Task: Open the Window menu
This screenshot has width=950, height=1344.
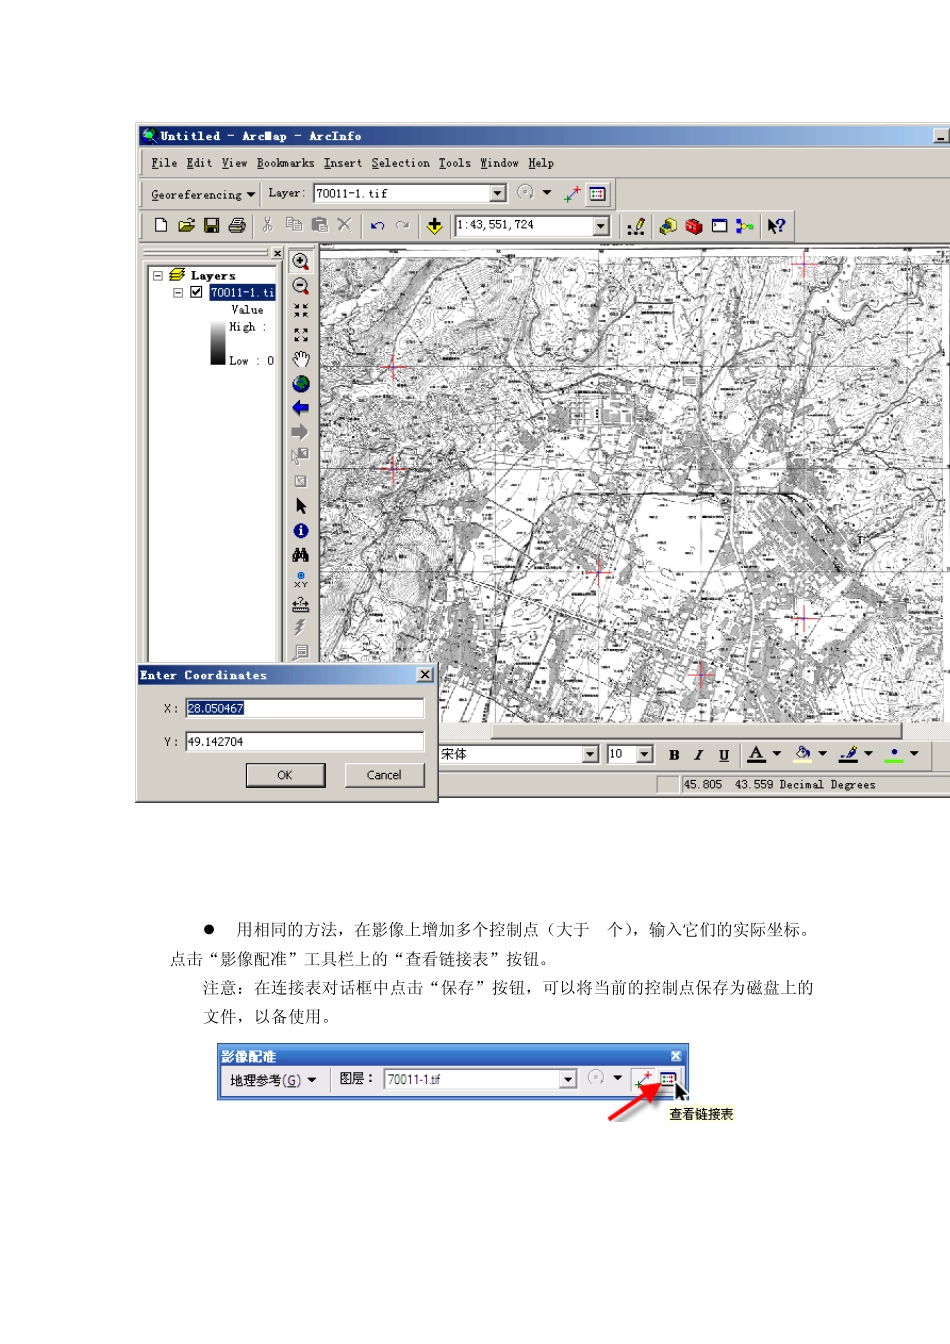Action: 499,163
